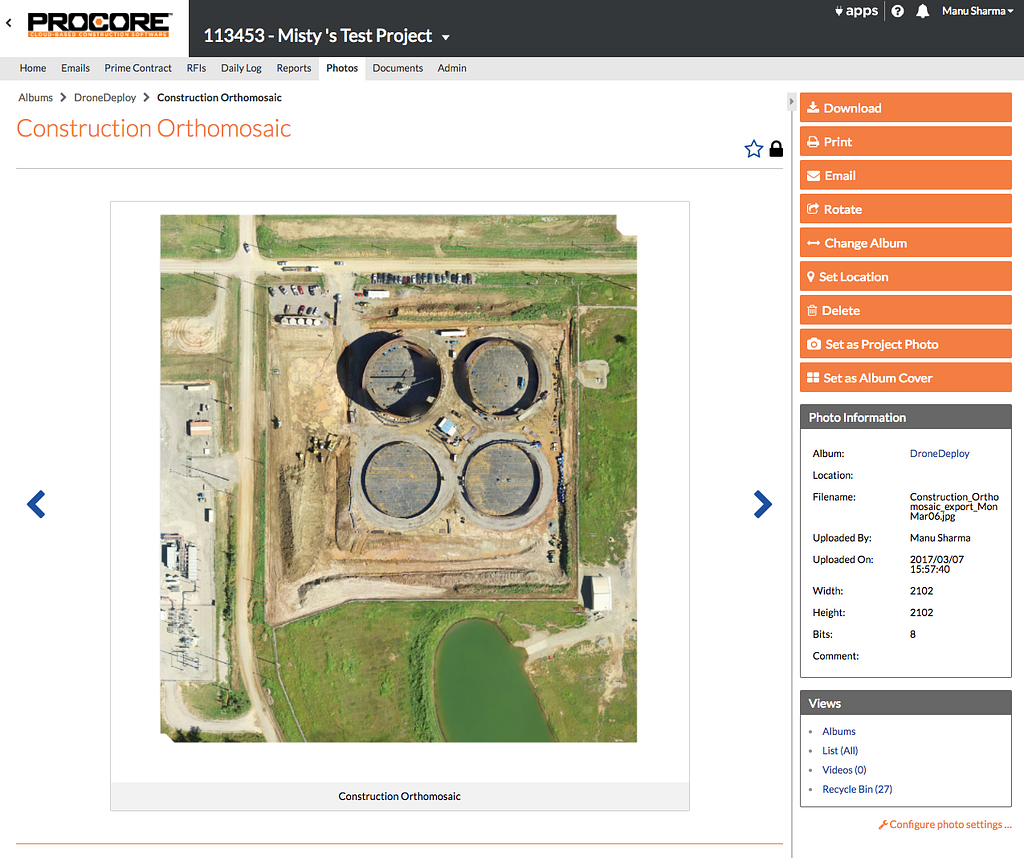Open the Recycle Bin (27) link

coord(857,789)
